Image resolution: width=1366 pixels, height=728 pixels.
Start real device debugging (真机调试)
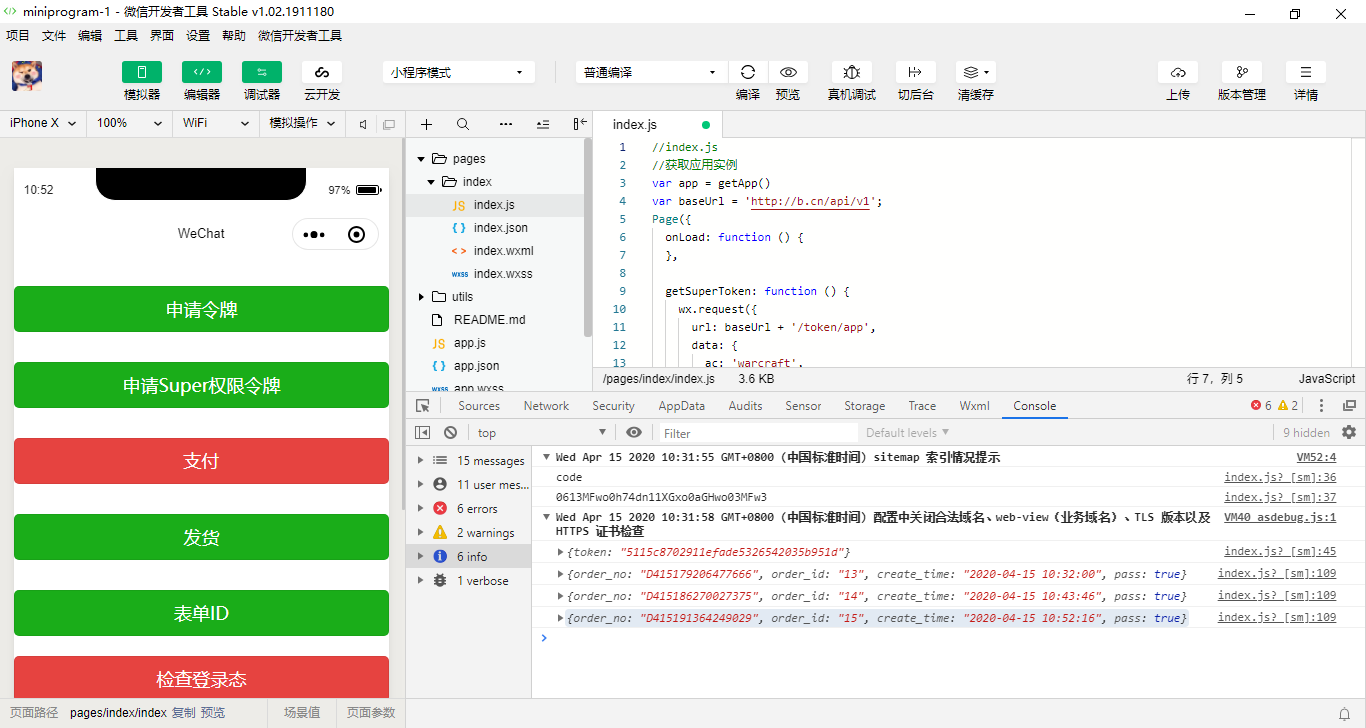point(851,72)
